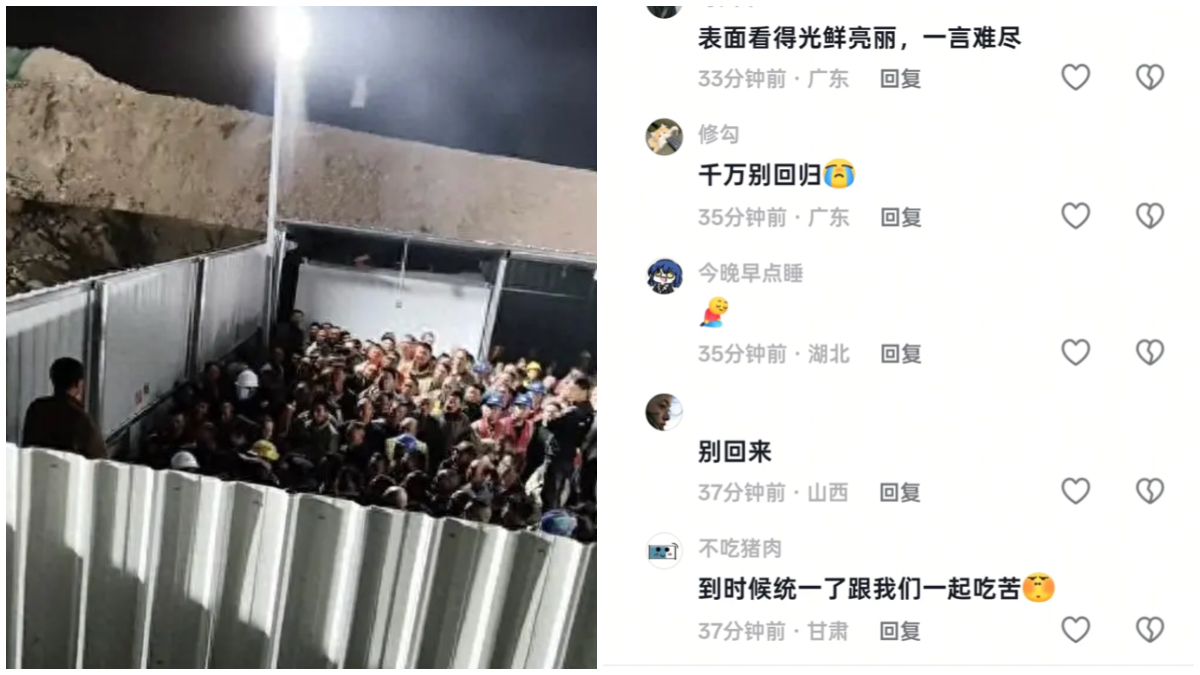Open 修勾's avatar profile picture

[664, 136]
